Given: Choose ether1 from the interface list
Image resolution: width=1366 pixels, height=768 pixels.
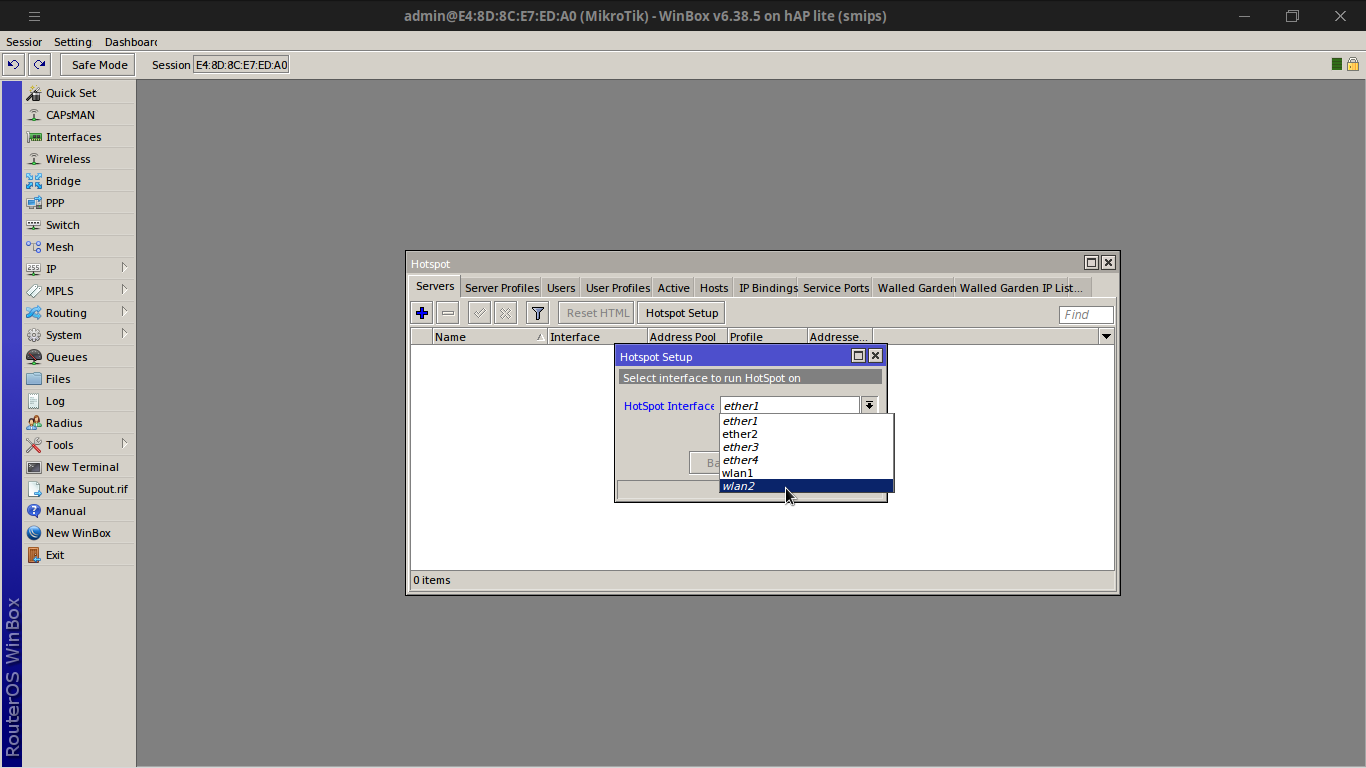Looking at the screenshot, I should click(806, 421).
